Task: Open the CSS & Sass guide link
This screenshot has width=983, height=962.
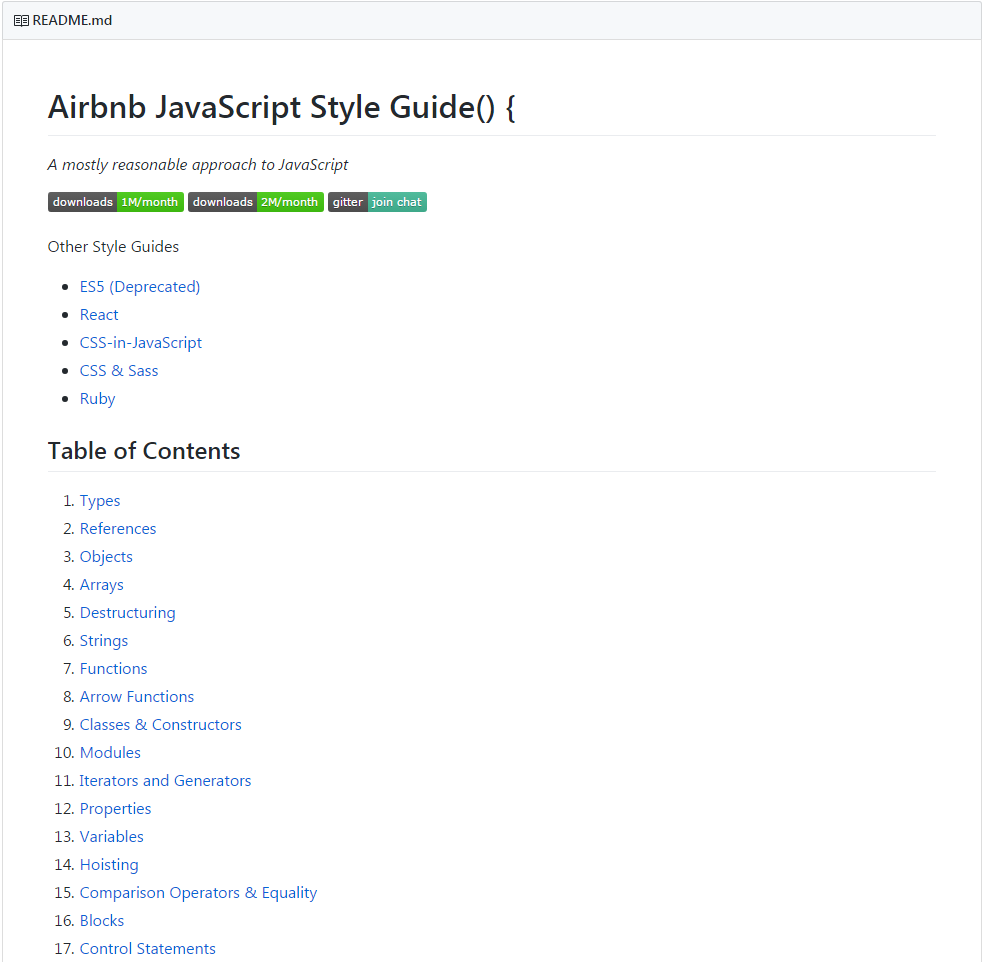Action: pyautogui.click(x=119, y=371)
